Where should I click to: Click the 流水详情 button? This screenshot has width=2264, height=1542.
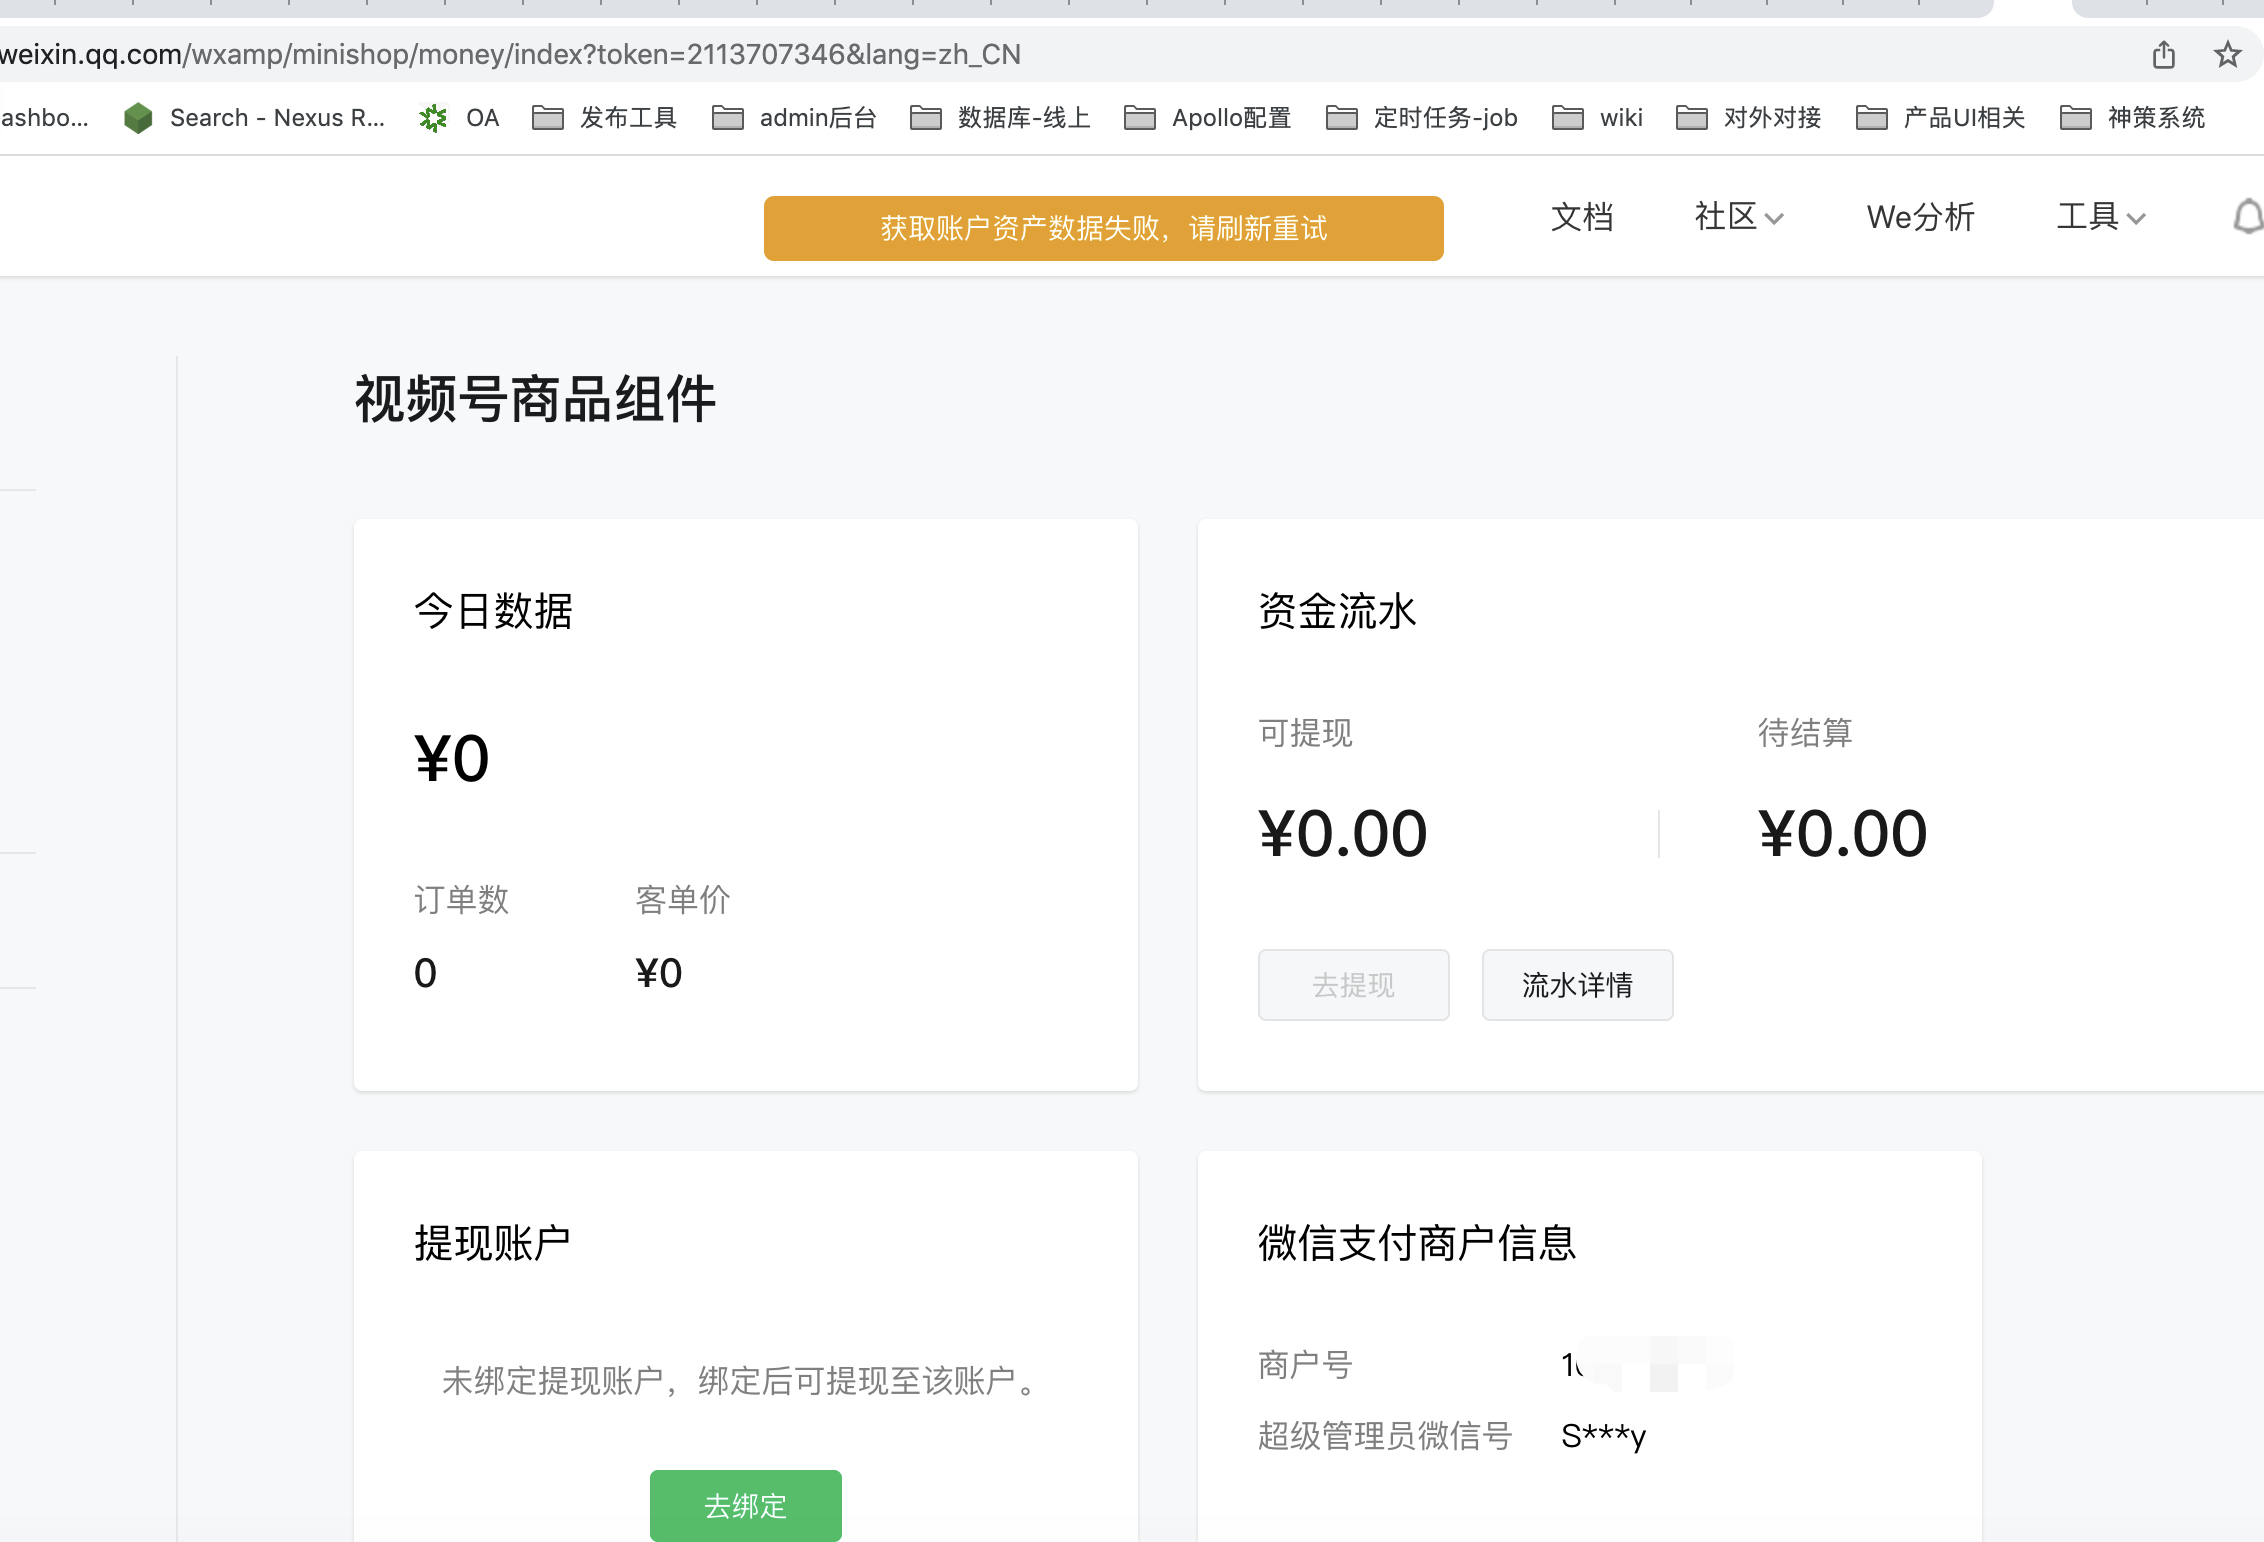1577,985
